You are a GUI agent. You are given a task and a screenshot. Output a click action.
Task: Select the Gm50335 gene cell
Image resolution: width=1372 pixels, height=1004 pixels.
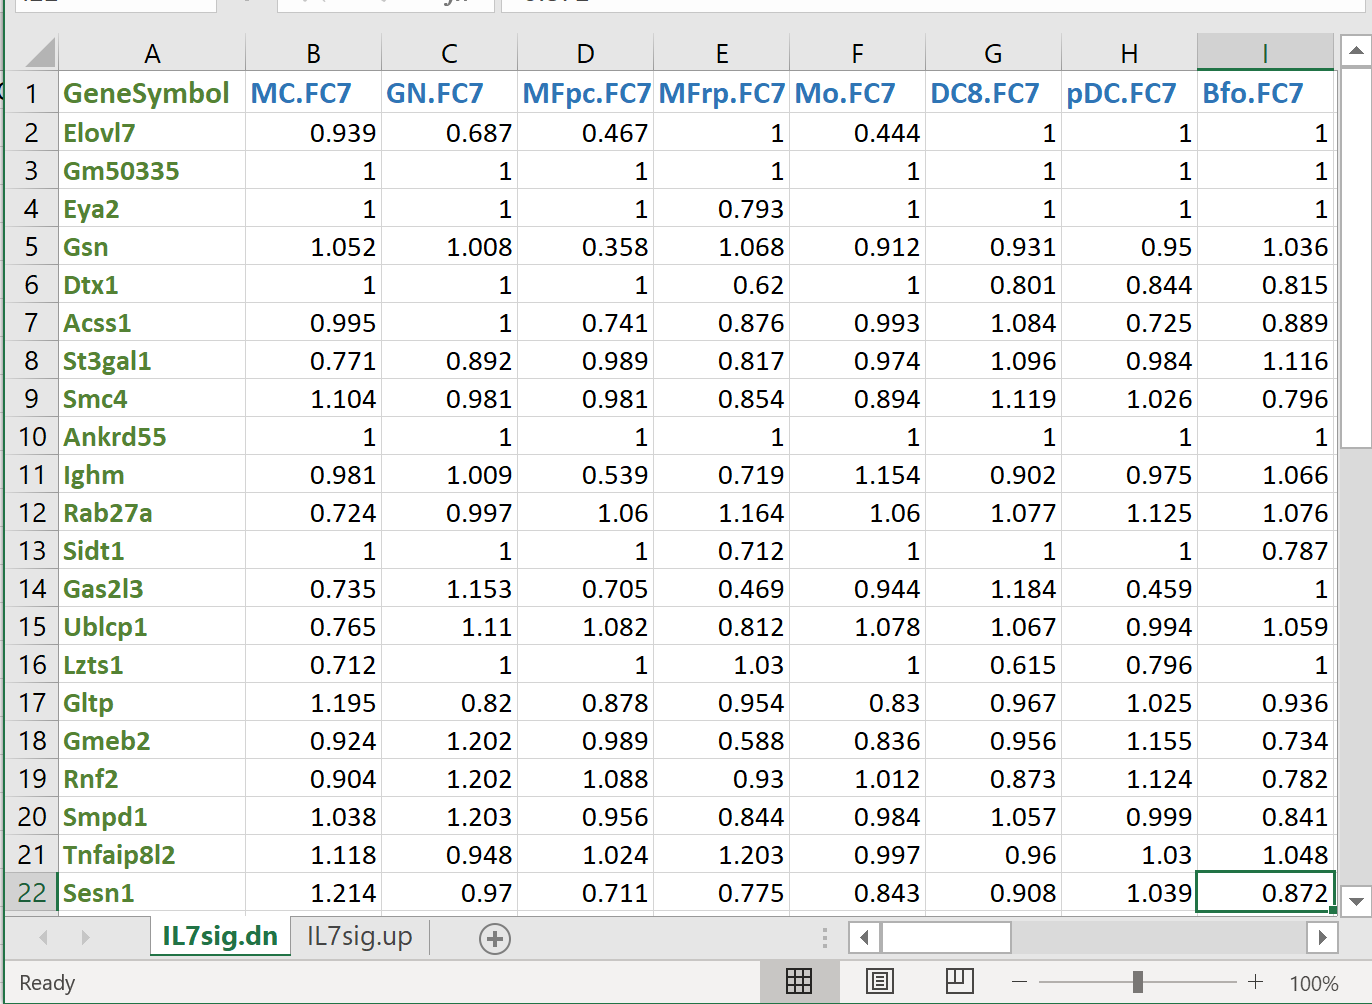(x=152, y=171)
